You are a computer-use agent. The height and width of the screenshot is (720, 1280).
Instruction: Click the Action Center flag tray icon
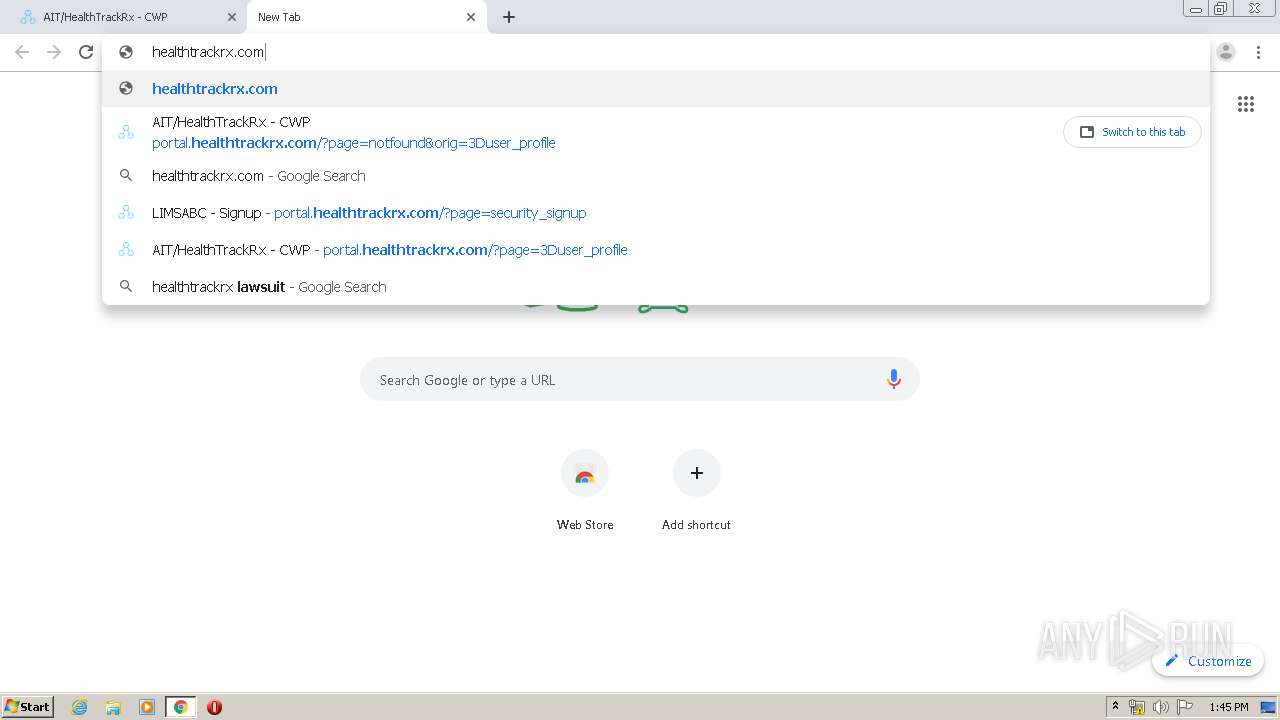tap(1185, 707)
